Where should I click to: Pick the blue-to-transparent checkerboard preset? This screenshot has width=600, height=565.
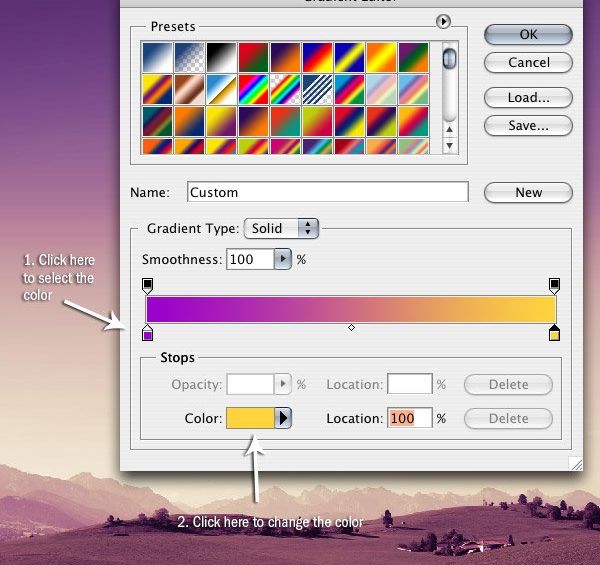coord(189,57)
